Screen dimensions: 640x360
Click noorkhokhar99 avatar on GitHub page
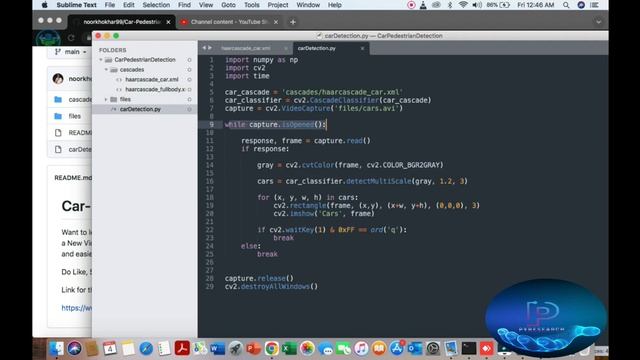click(58, 78)
